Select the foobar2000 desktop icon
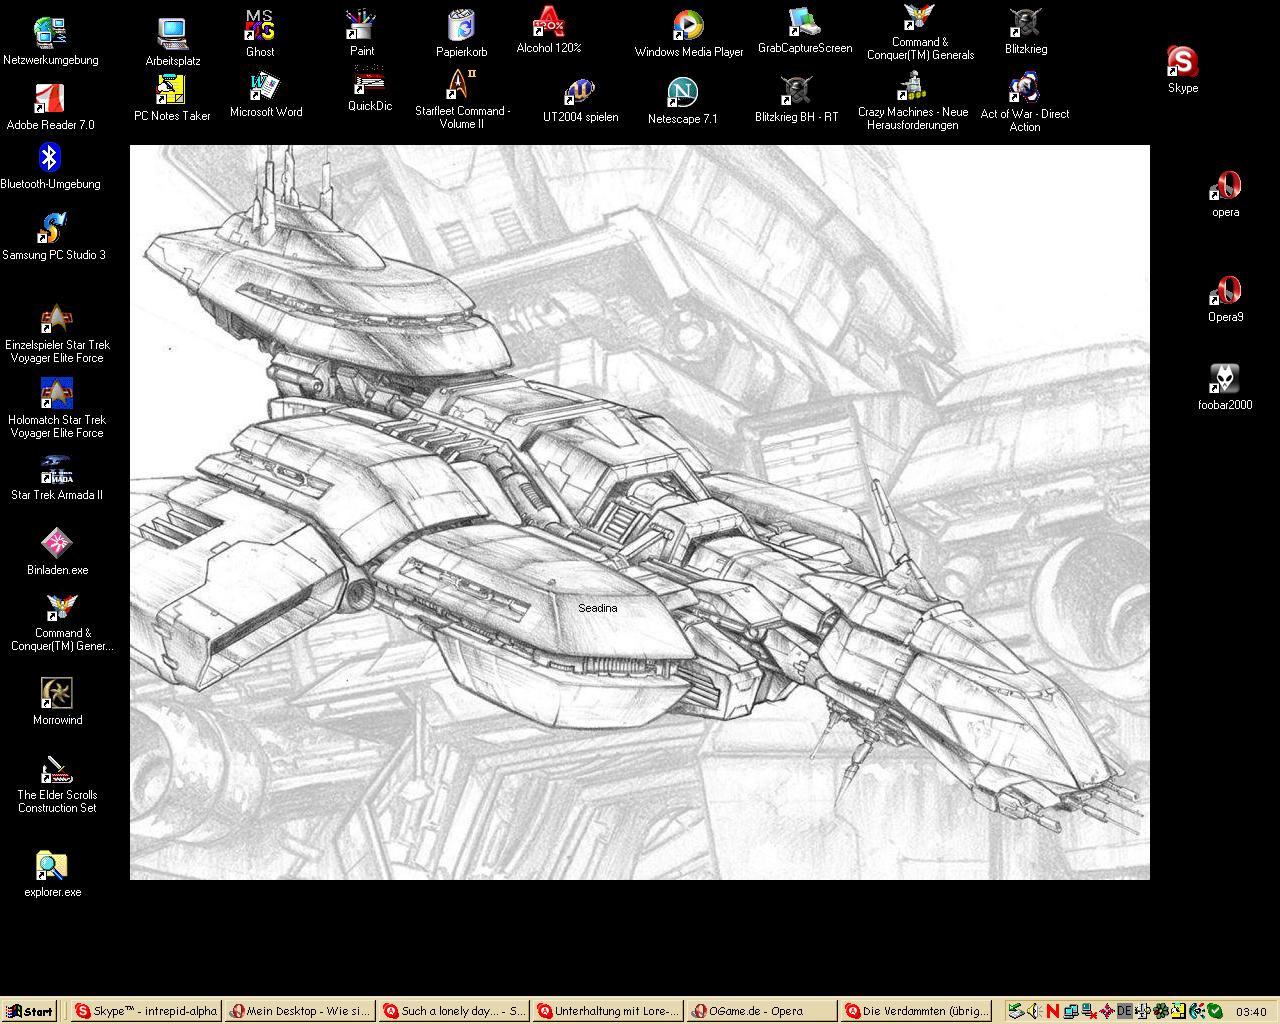 pyautogui.click(x=1224, y=381)
